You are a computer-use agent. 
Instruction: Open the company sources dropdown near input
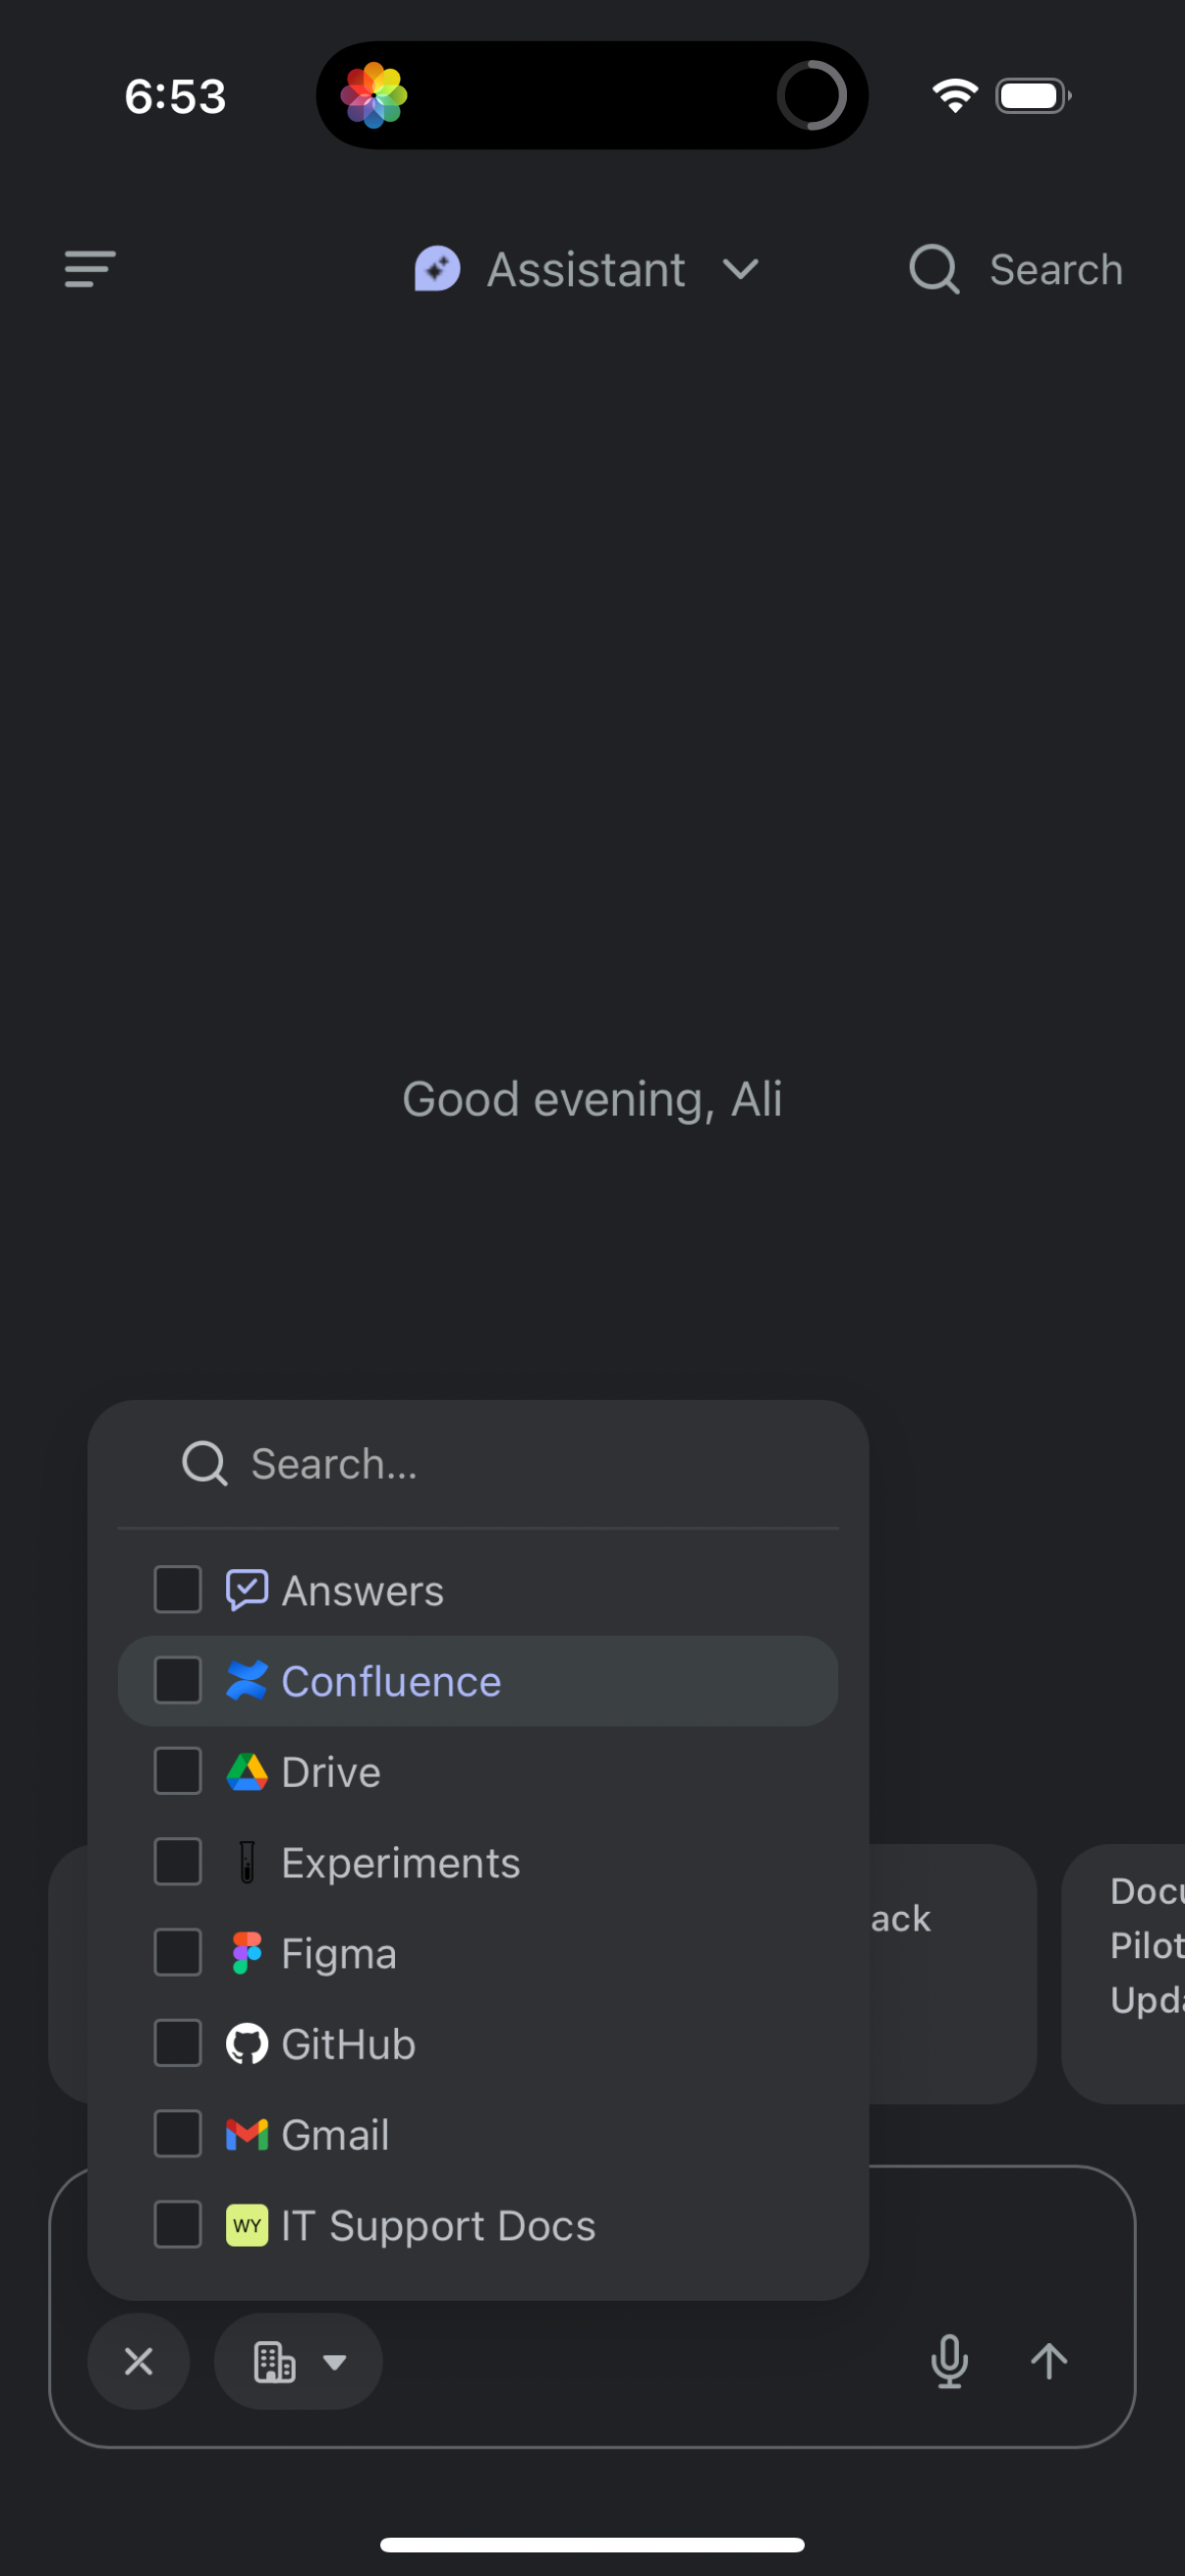tap(297, 2362)
